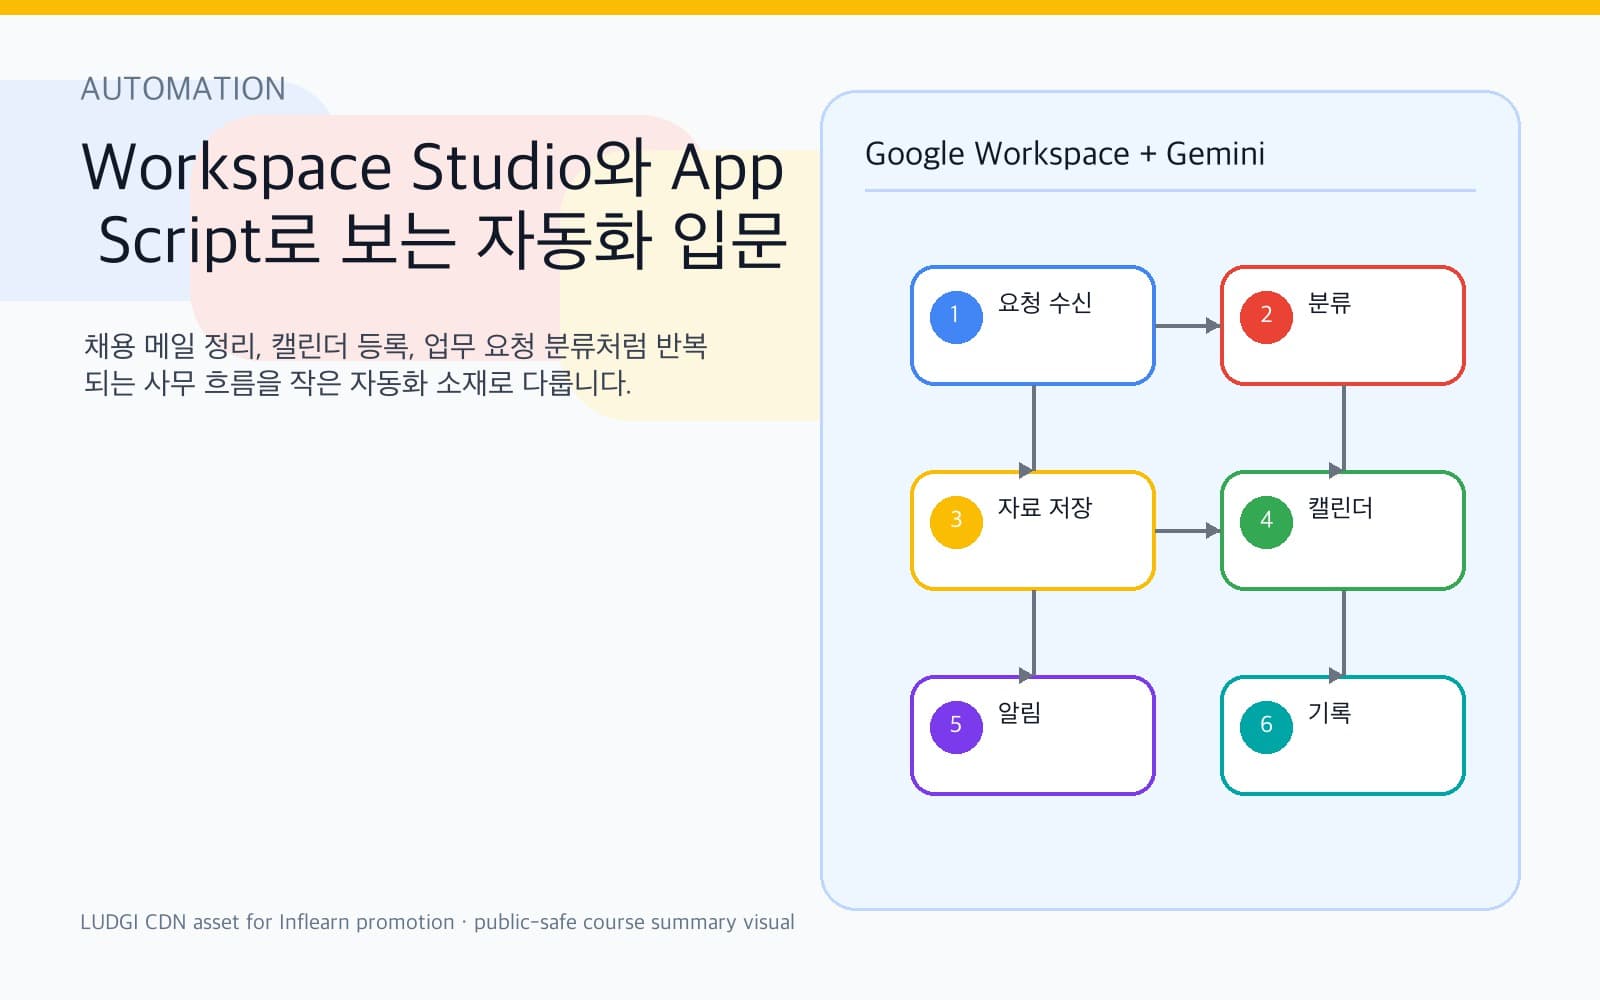The image size is (1600, 1000).
Task: Click the 'Workspace Studio와 App Script로 보는 자동화 입문' title
Action: [x=434, y=203]
